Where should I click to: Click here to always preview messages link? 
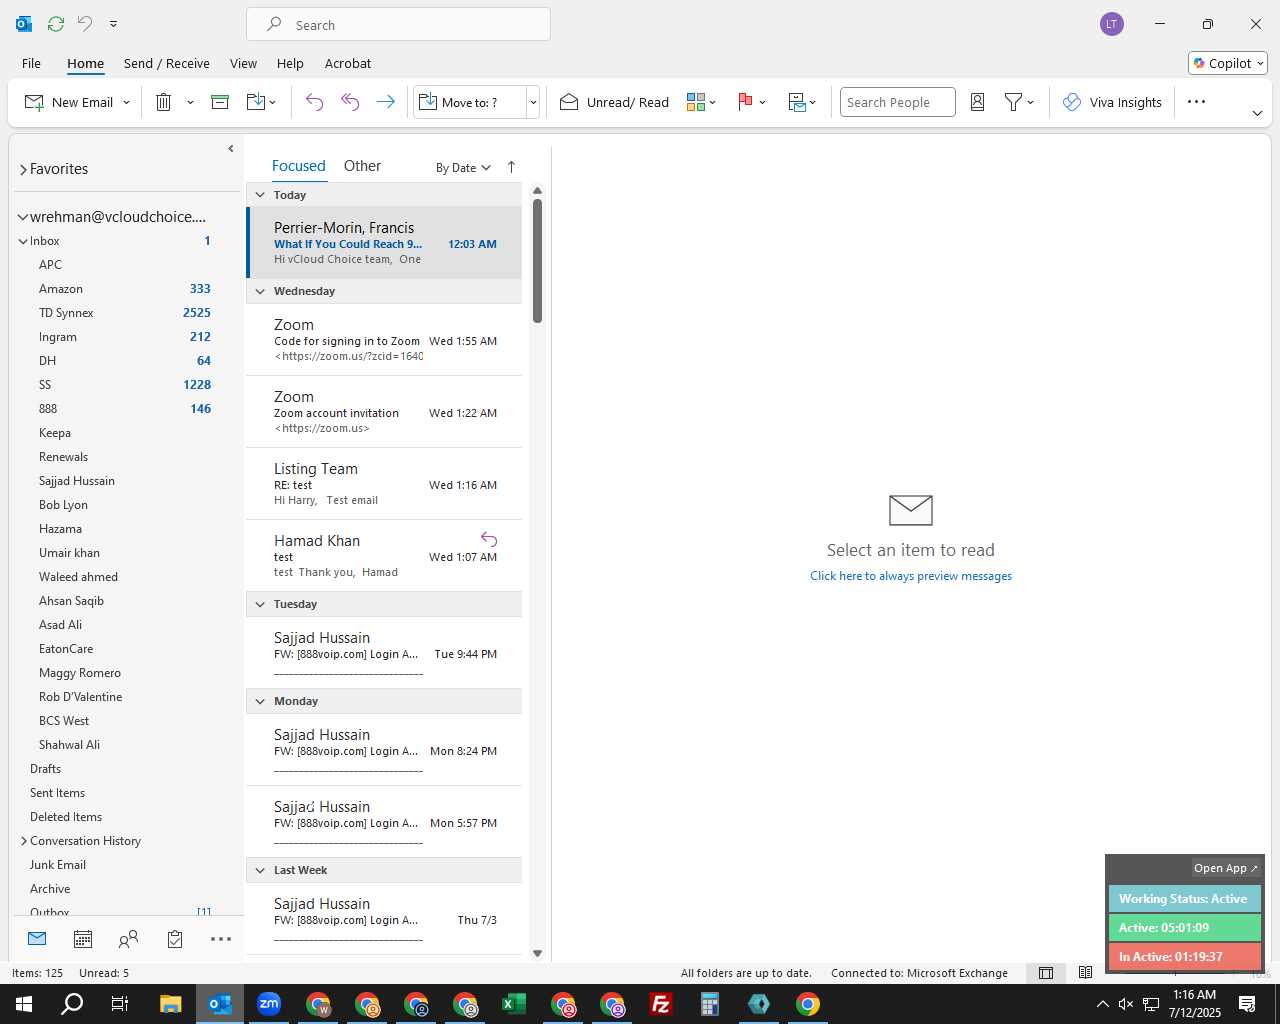click(x=911, y=576)
